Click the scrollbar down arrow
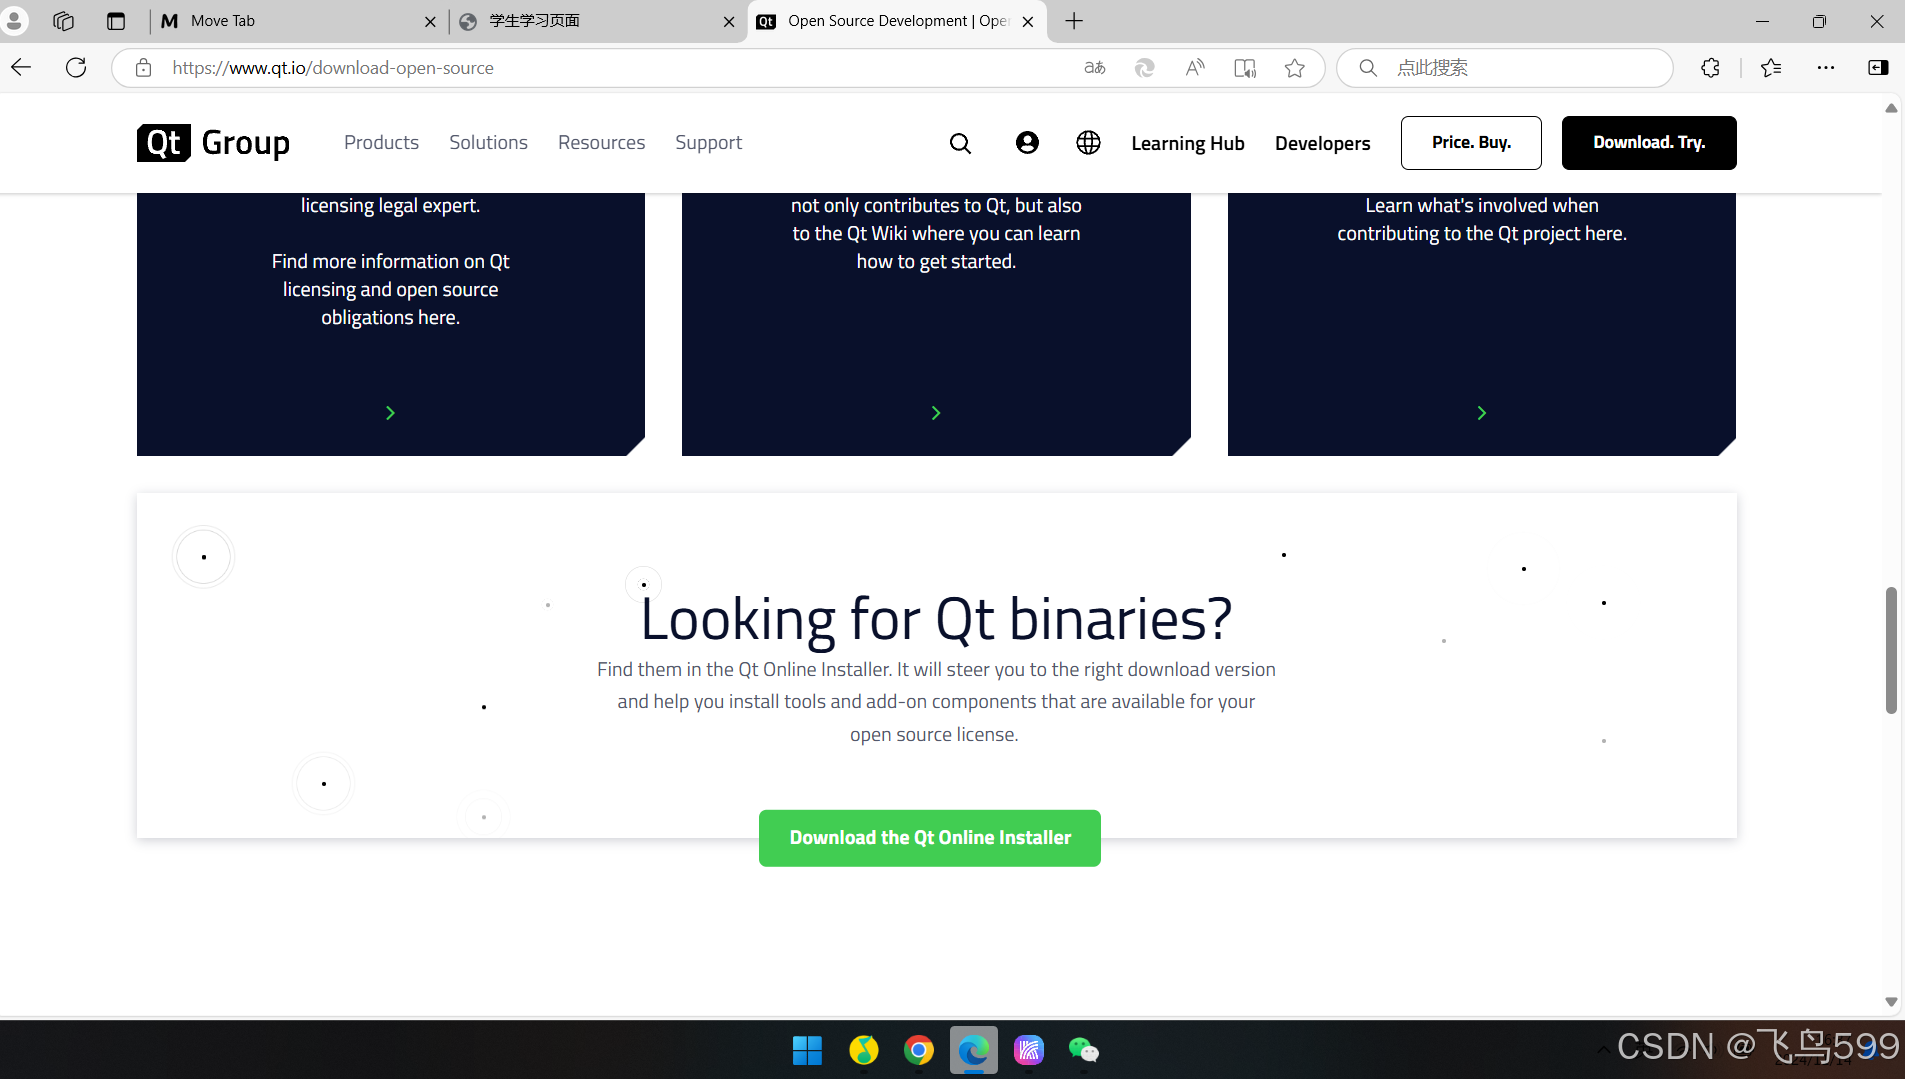This screenshot has height=1079, width=1905. click(x=1891, y=1001)
